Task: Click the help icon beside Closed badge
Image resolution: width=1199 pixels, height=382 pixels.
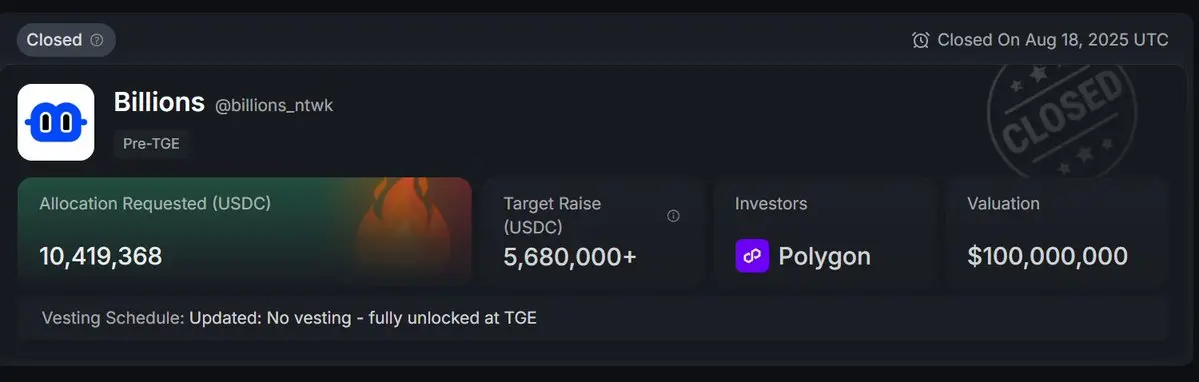Action: click(96, 40)
